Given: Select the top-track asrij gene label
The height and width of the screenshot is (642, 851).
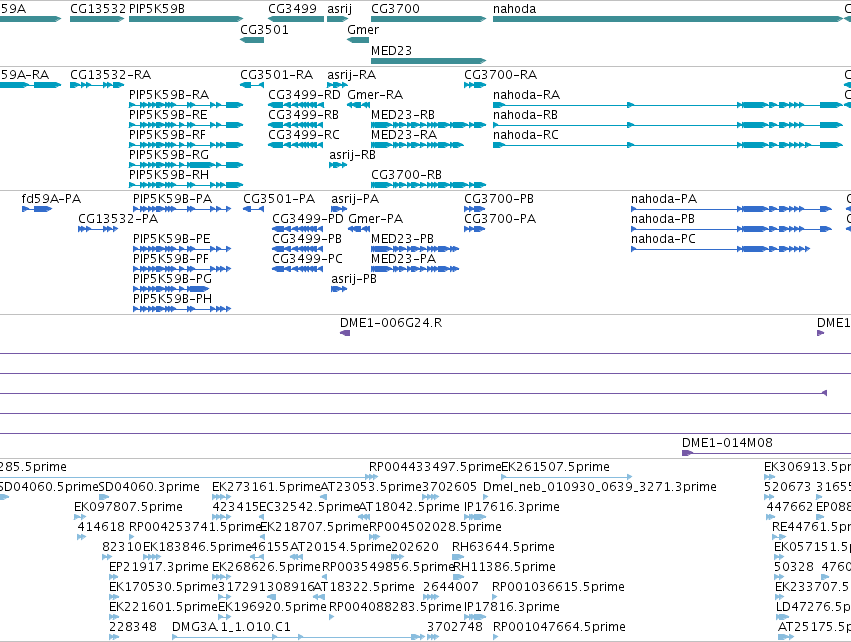Looking at the screenshot, I should coord(339,9).
